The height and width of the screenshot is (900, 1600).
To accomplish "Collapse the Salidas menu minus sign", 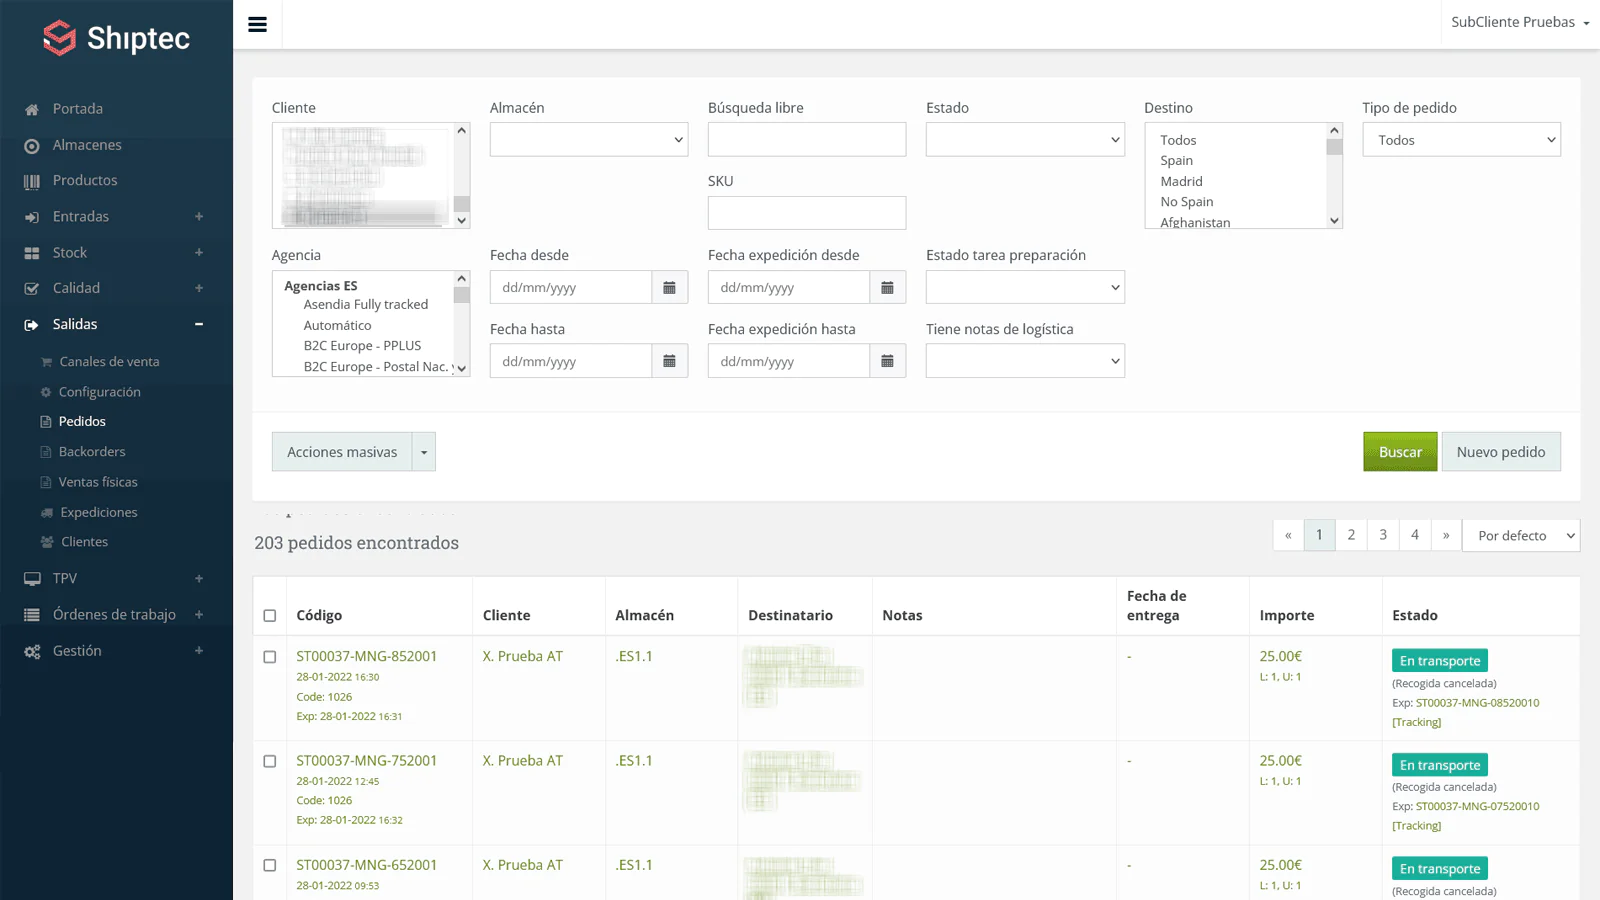I will point(199,324).
